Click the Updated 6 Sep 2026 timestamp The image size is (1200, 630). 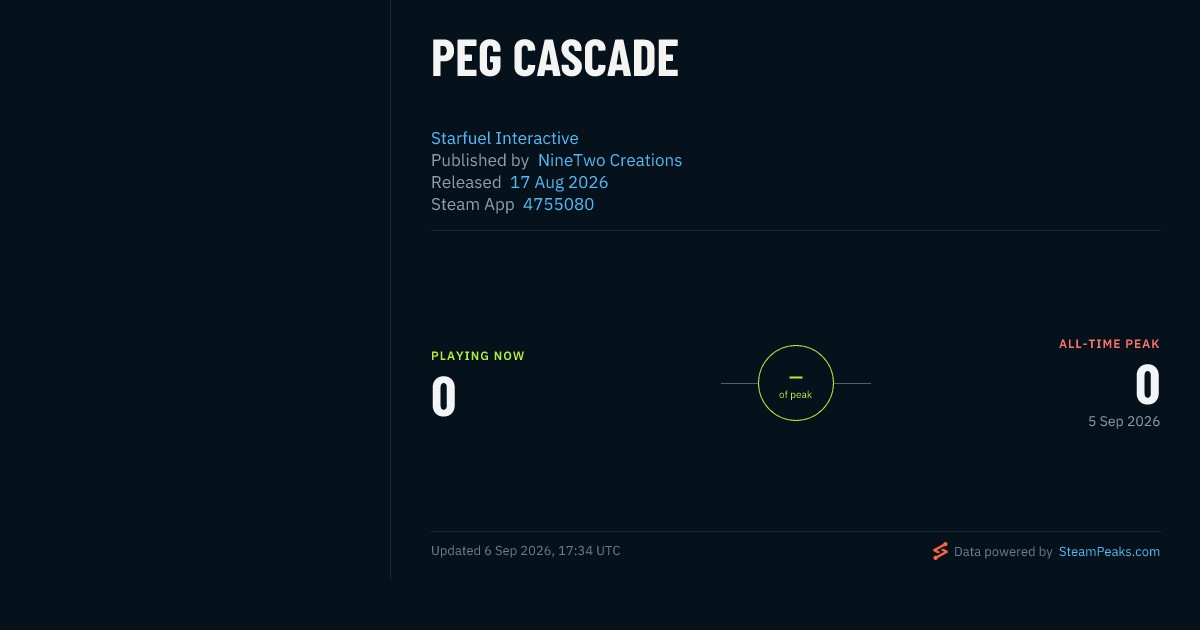526,551
